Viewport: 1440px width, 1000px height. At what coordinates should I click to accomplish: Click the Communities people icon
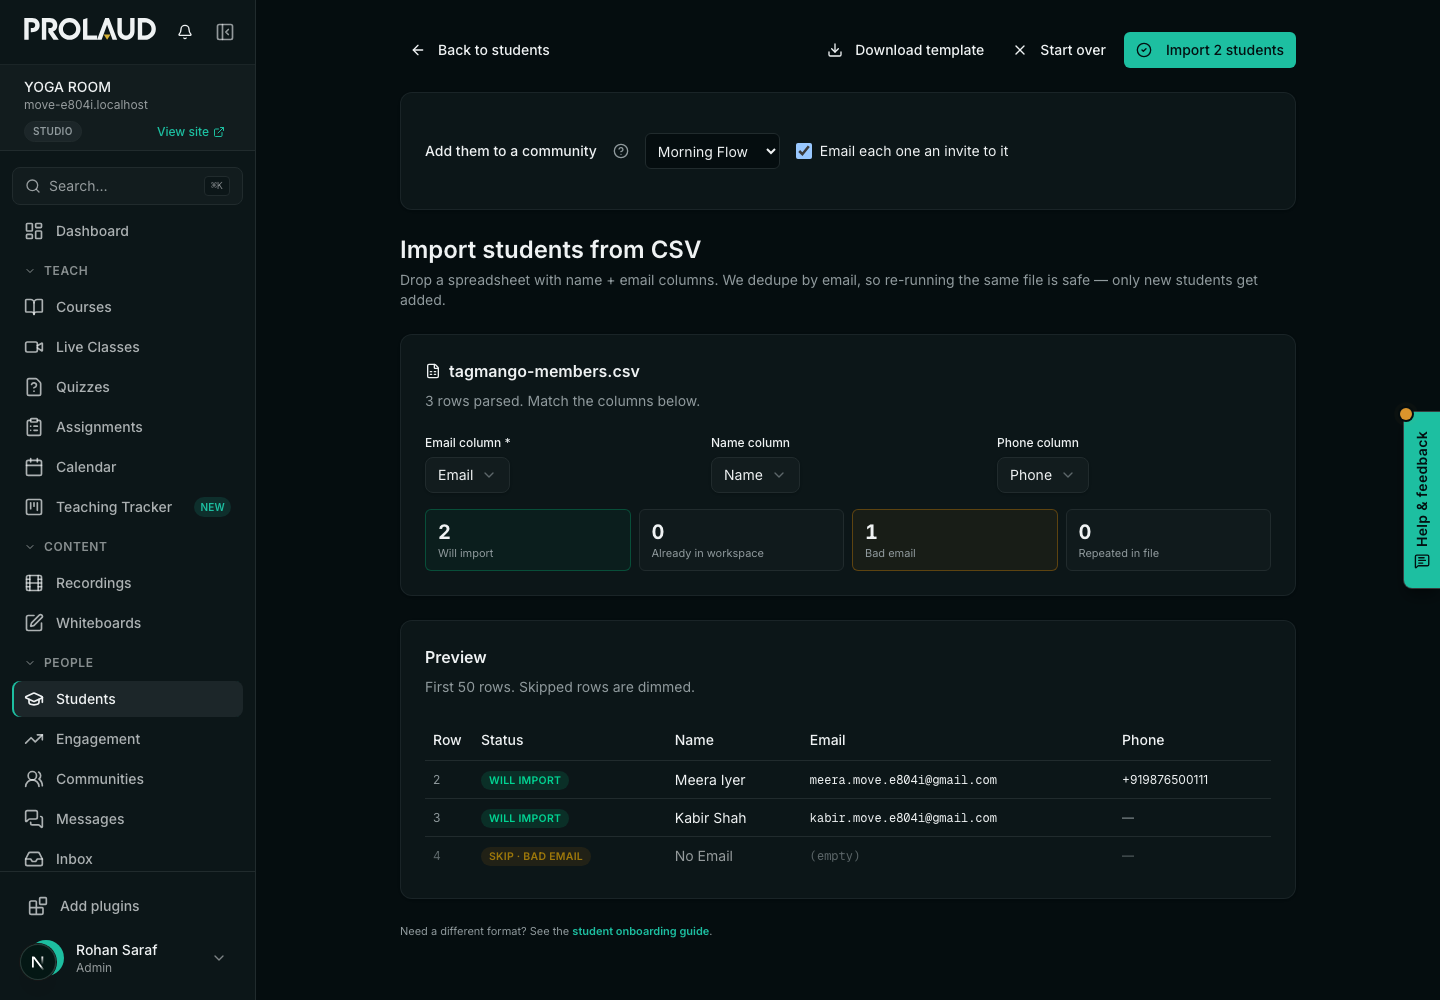(x=34, y=779)
